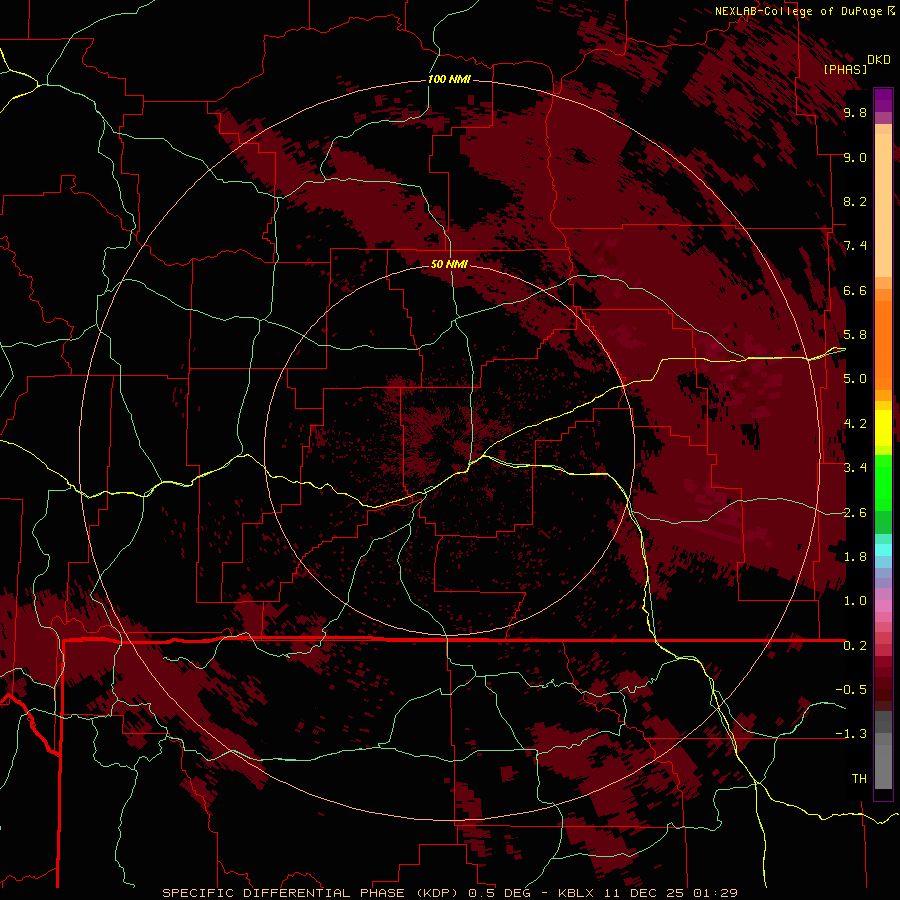The width and height of the screenshot is (900, 900).
Task: Click the cyan band of the color scale
Action: point(883,550)
